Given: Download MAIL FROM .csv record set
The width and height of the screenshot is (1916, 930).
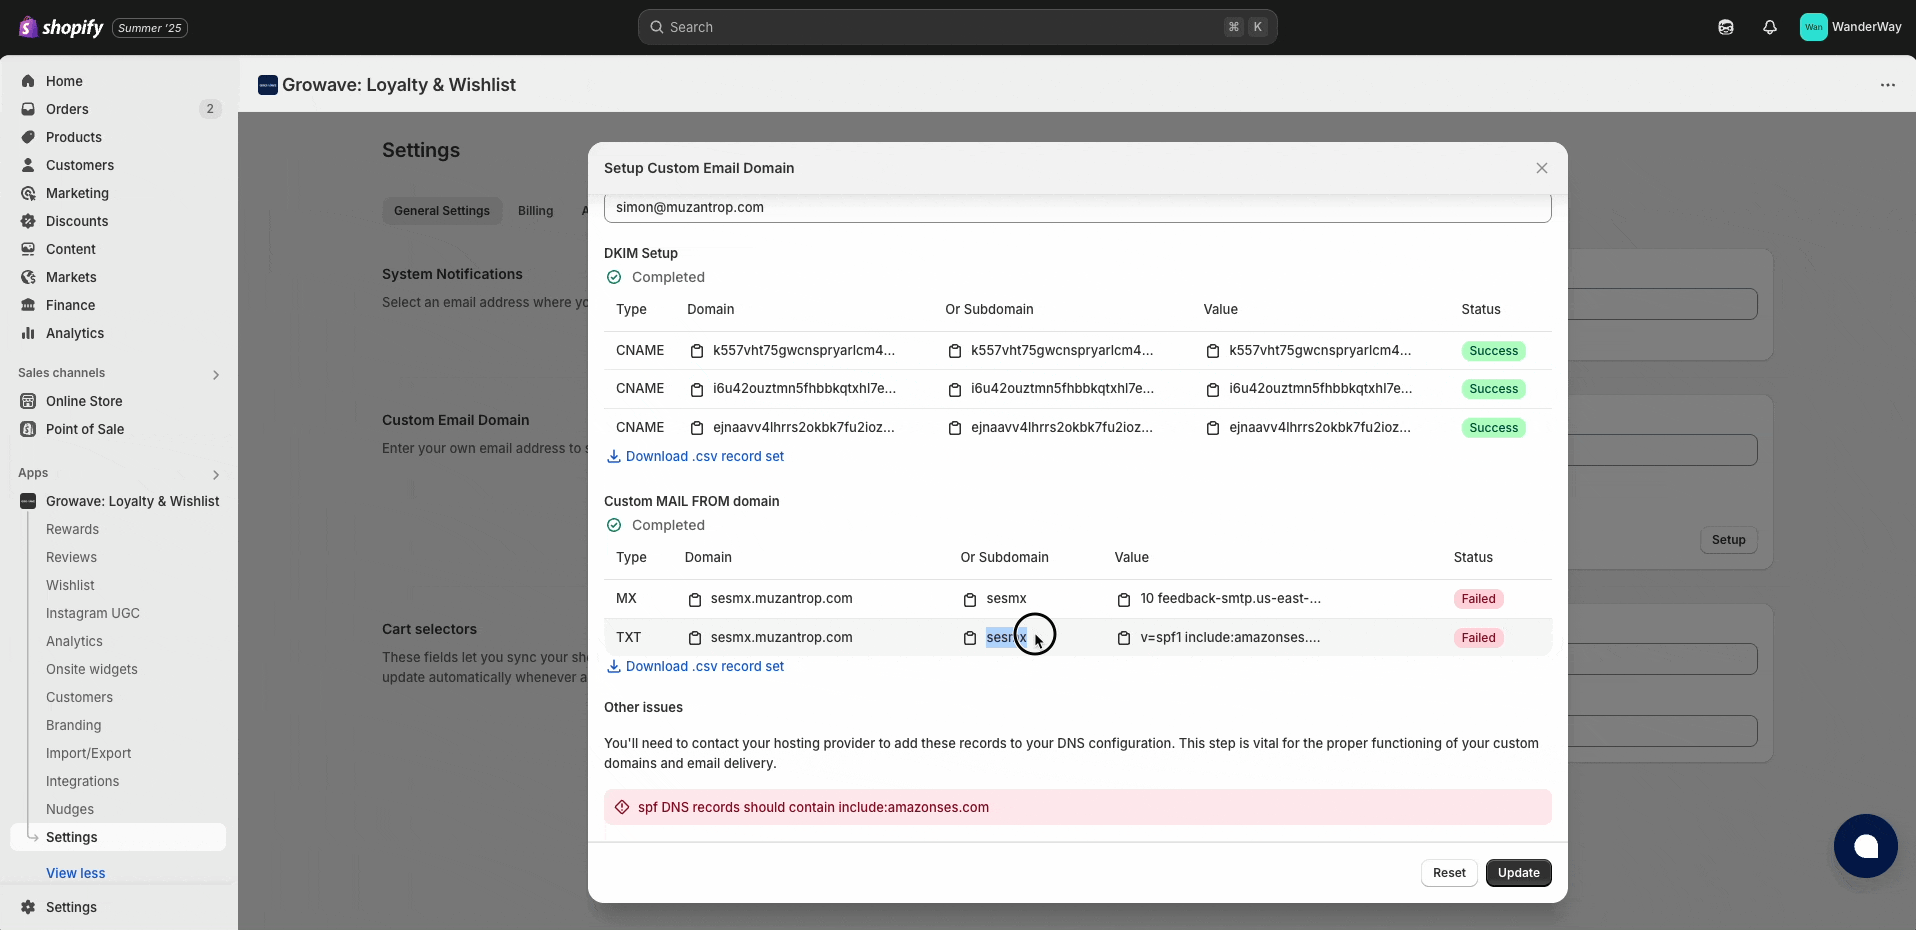Looking at the screenshot, I should coord(696,666).
